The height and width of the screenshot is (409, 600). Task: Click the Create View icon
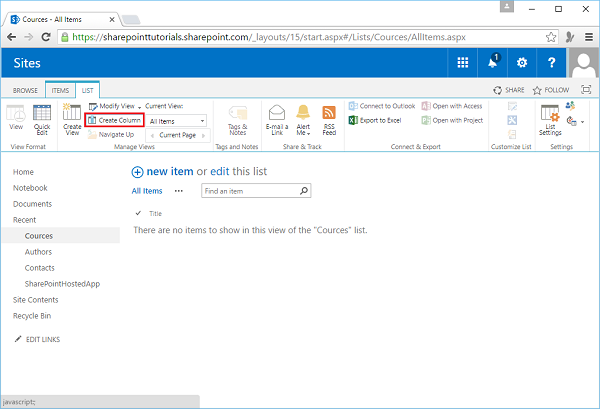(72, 119)
